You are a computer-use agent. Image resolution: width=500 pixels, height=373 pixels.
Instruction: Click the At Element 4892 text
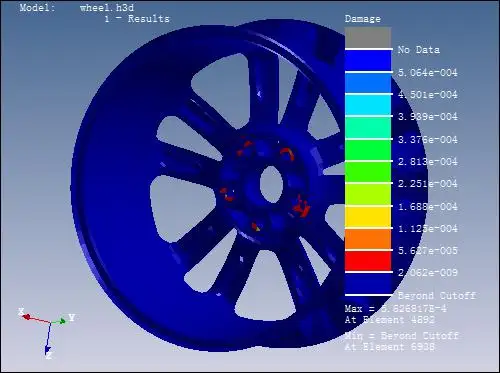pos(390,320)
